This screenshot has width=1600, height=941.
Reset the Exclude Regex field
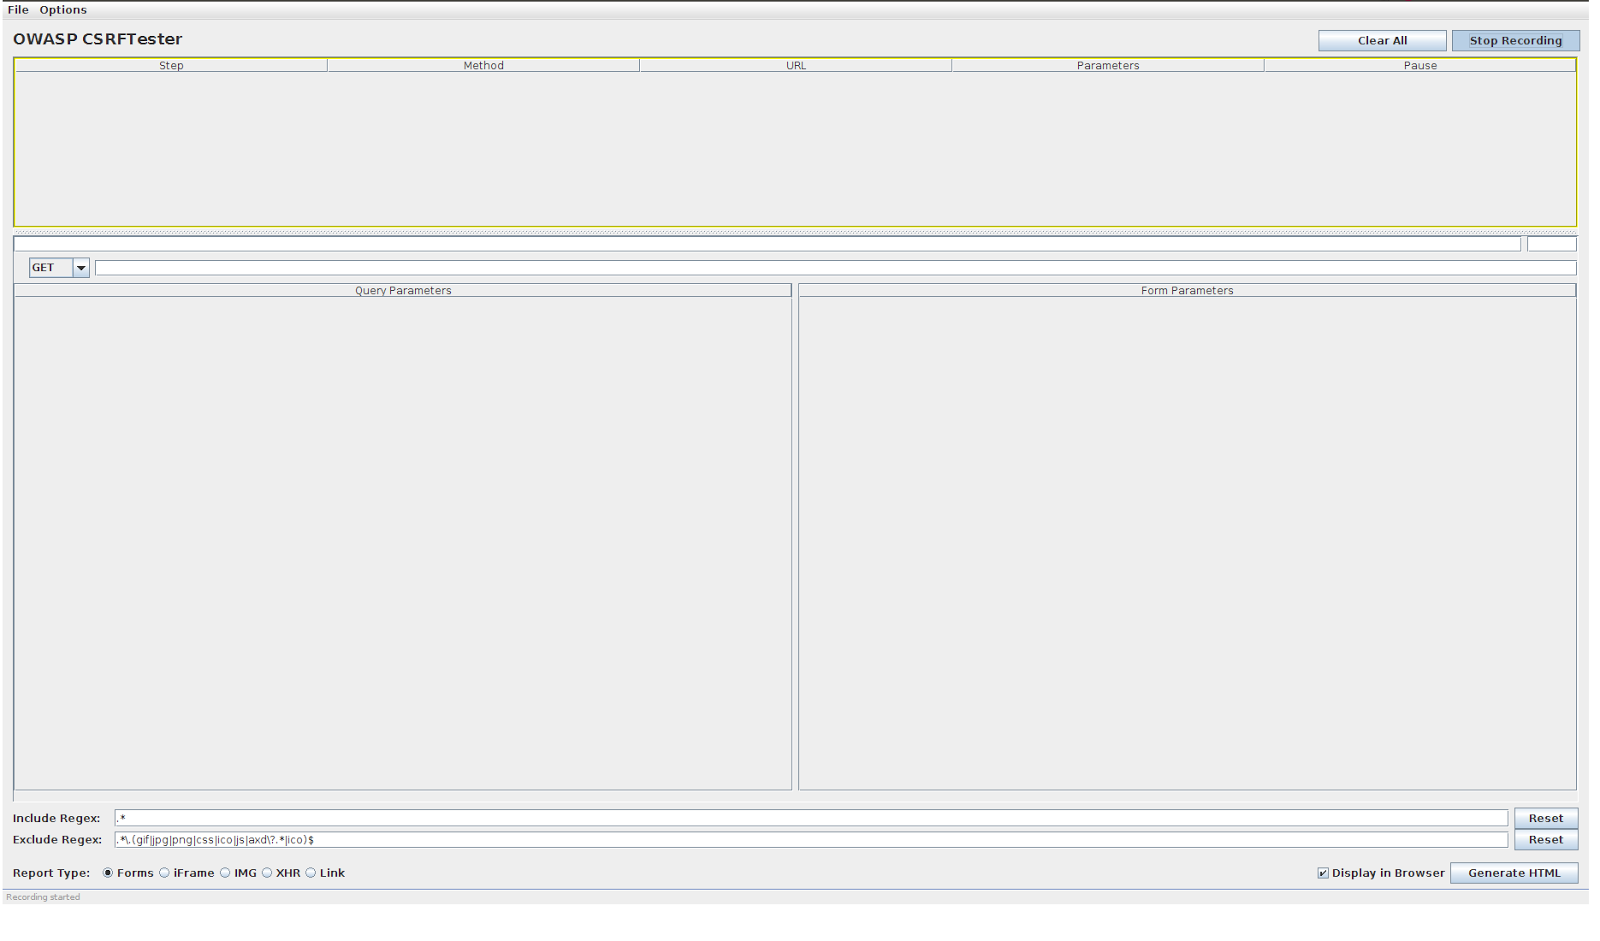tap(1545, 839)
